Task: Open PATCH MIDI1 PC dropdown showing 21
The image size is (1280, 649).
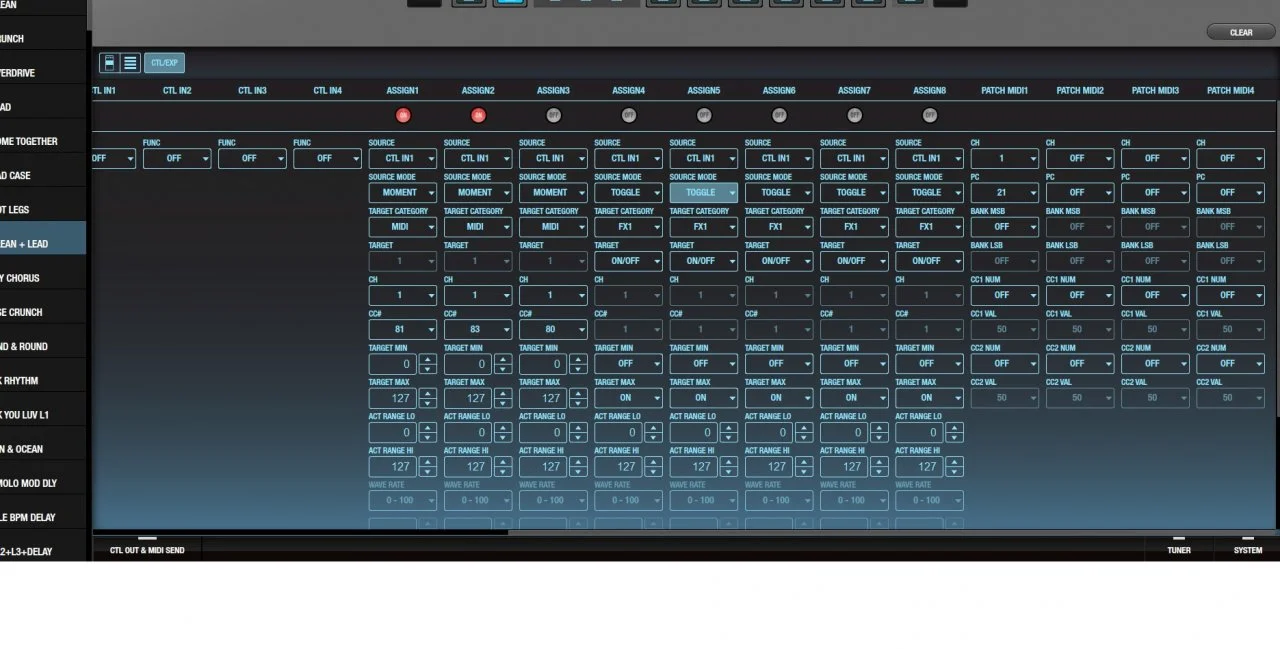Action: [x=1005, y=192]
